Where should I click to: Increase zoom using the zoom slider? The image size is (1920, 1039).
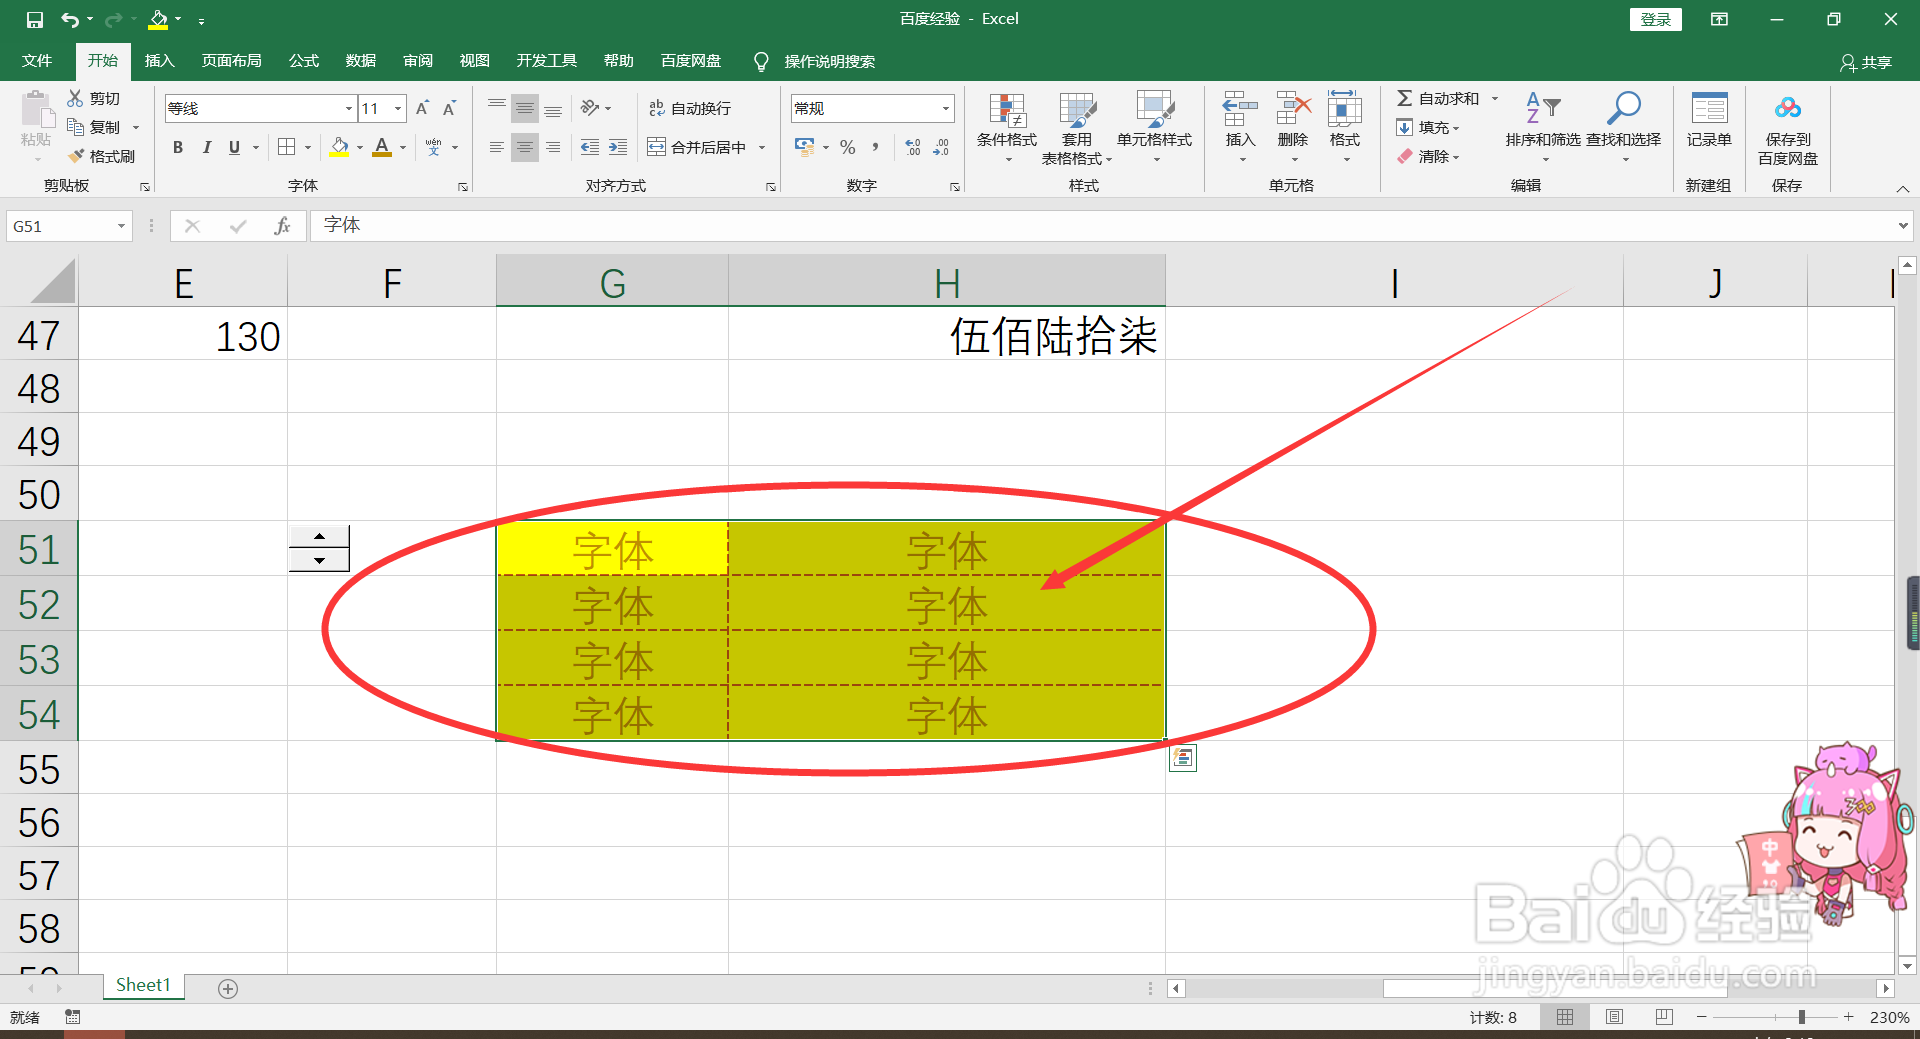(x=1849, y=1017)
